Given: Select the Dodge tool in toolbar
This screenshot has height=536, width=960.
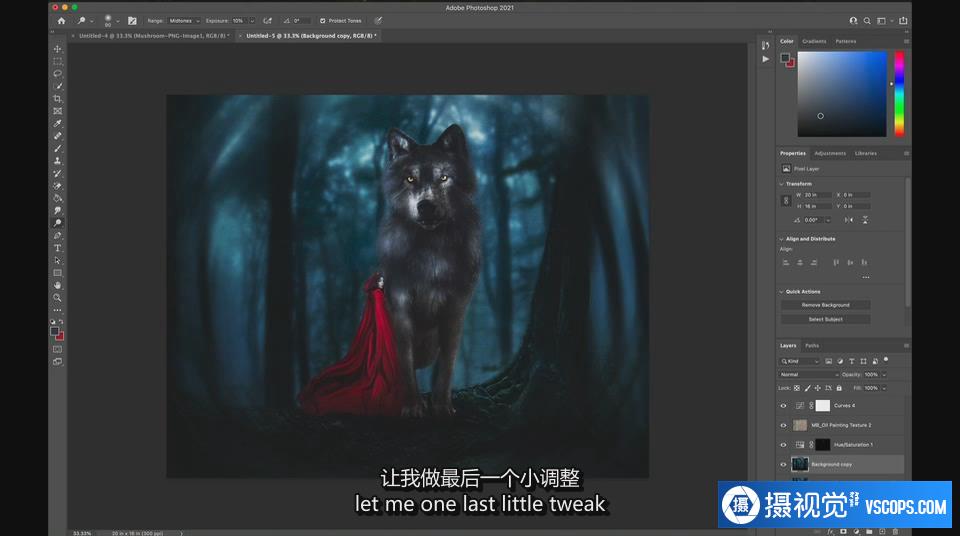Looking at the screenshot, I should (x=58, y=223).
